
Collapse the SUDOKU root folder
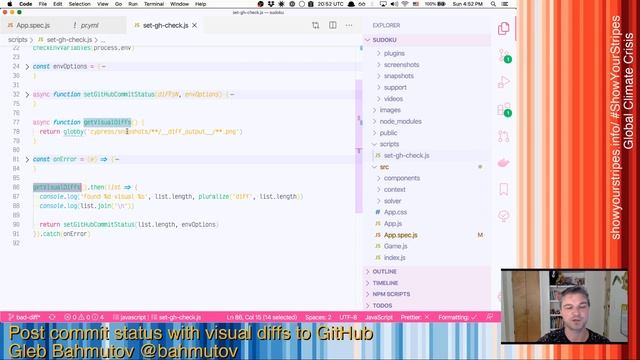384,40
